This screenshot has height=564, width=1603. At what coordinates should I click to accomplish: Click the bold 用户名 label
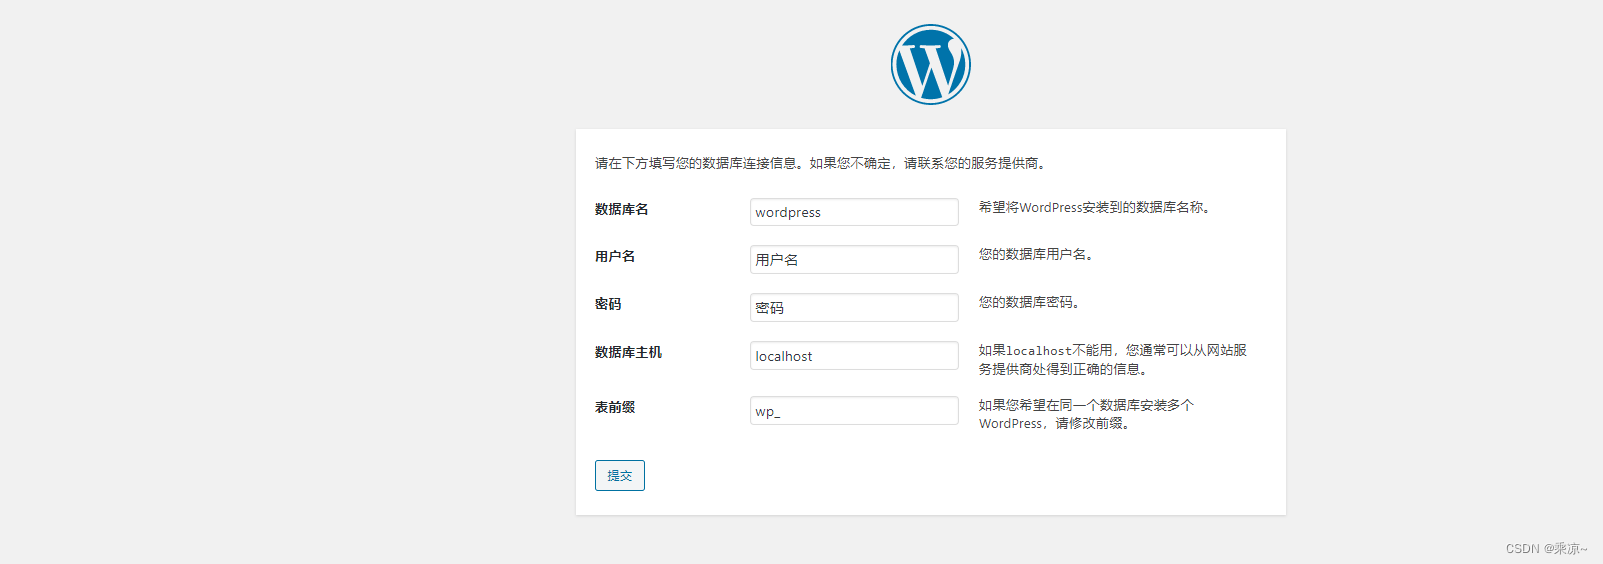(615, 256)
